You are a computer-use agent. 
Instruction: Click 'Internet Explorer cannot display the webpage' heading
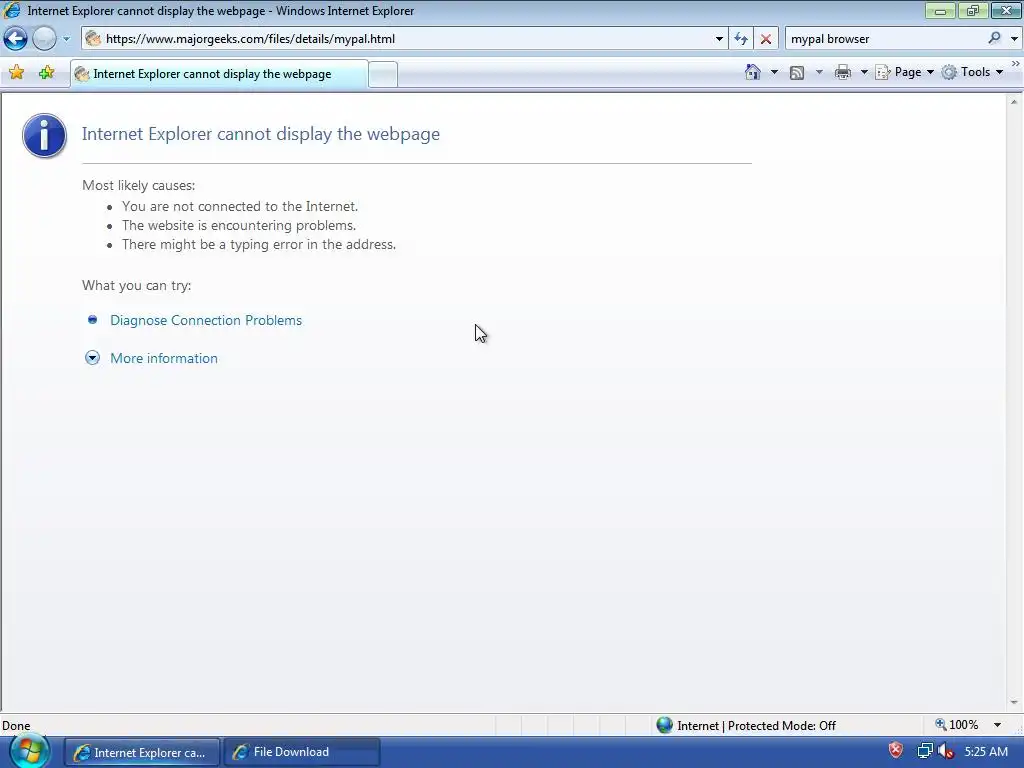coord(261,134)
